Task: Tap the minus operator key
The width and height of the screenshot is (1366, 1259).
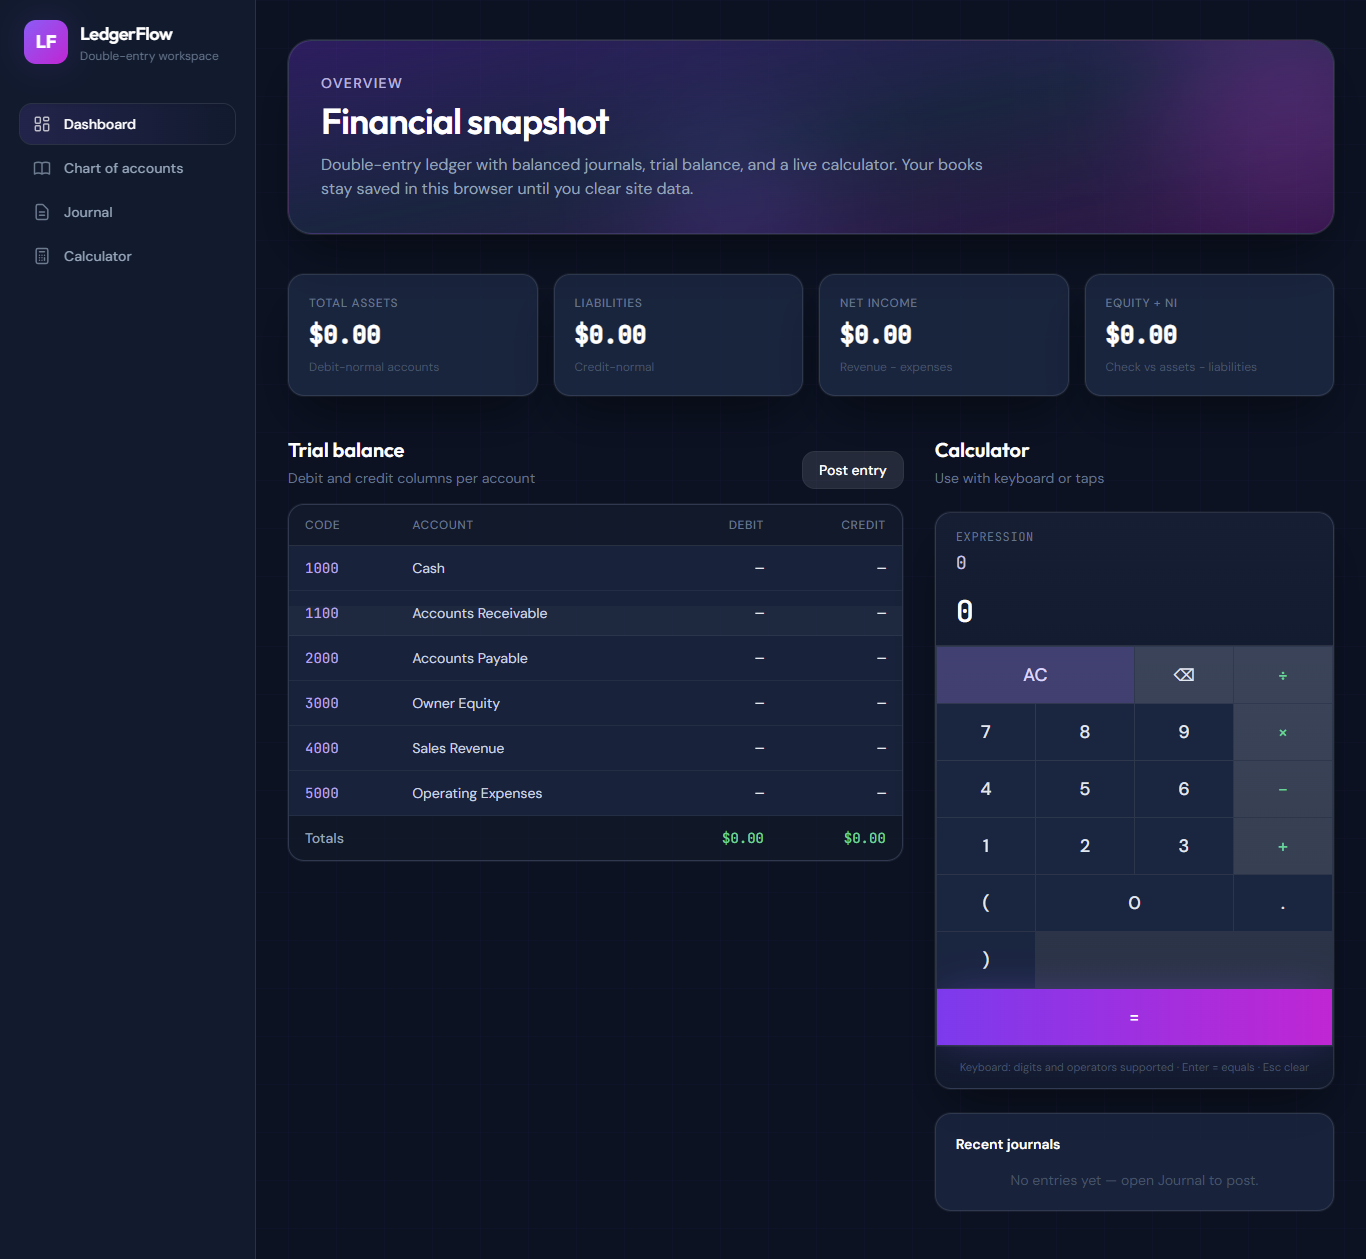Action: pos(1283,789)
